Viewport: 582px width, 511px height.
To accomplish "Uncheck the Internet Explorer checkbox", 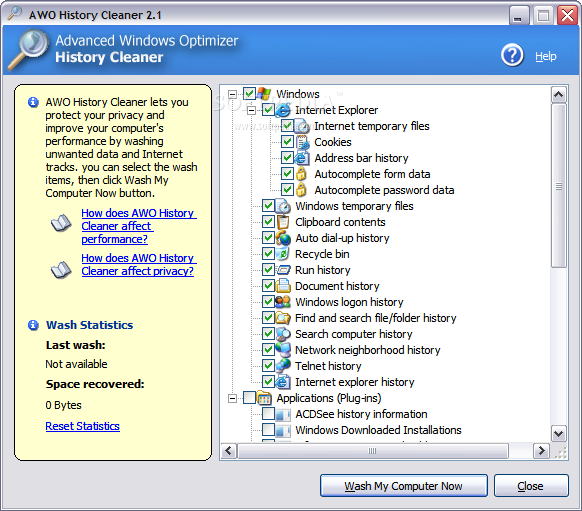I will [x=268, y=109].
